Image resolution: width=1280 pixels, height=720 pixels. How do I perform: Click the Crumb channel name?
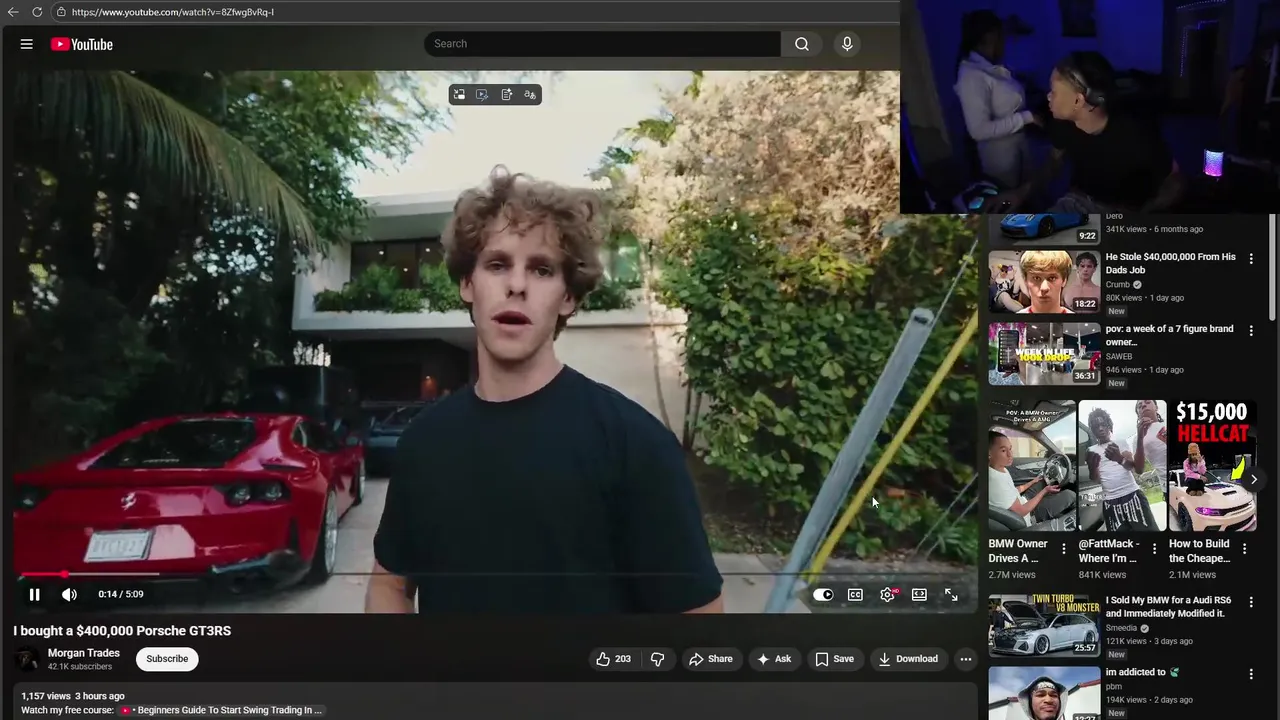click(x=1118, y=285)
